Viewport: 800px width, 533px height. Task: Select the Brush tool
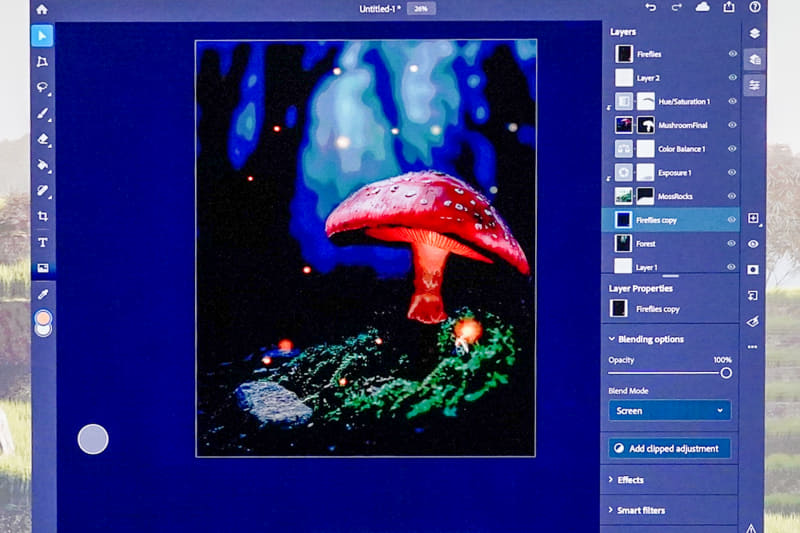(x=42, y=113)
